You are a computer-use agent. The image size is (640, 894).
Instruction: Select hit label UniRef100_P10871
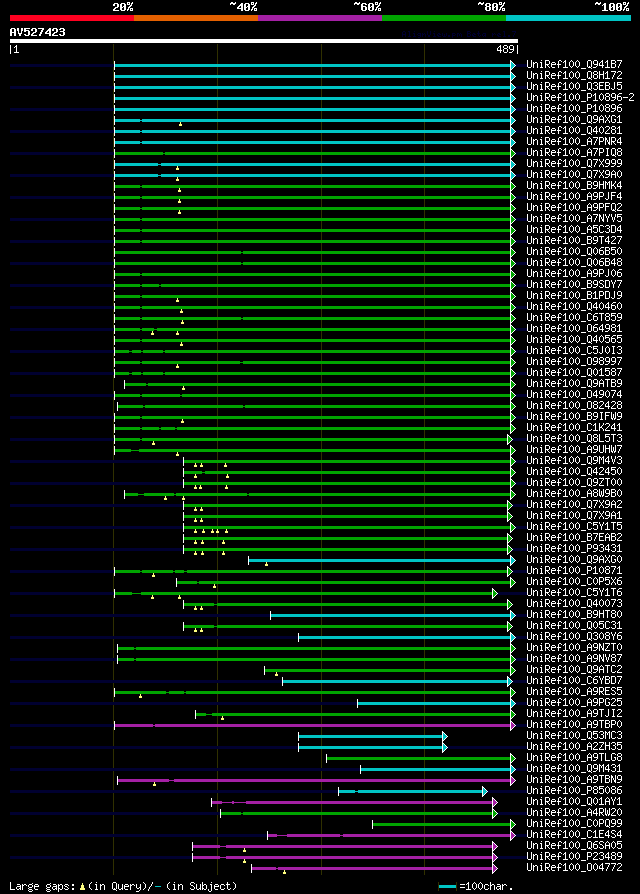574,571
